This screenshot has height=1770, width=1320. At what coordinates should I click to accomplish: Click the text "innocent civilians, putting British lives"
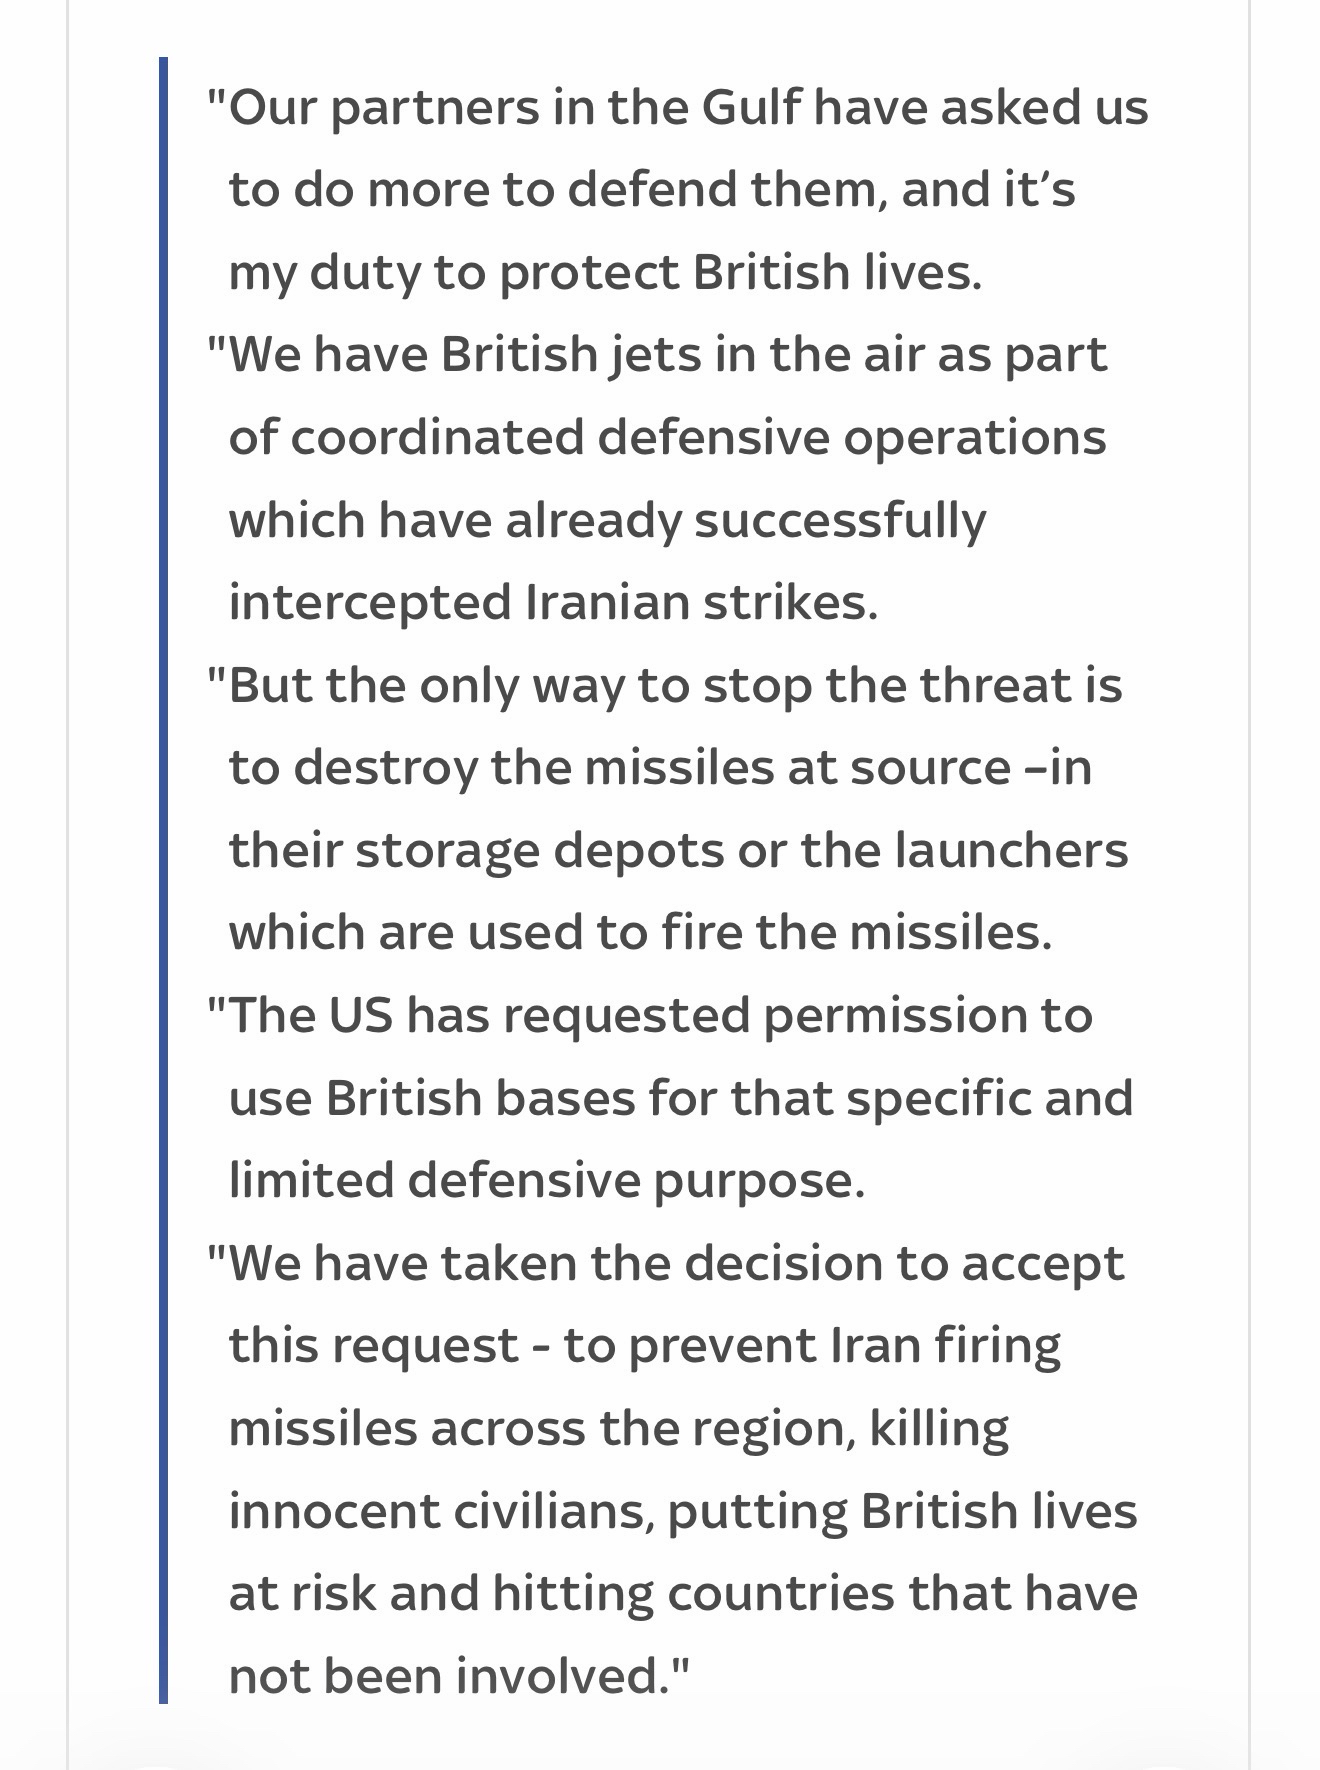point(683,1510)
